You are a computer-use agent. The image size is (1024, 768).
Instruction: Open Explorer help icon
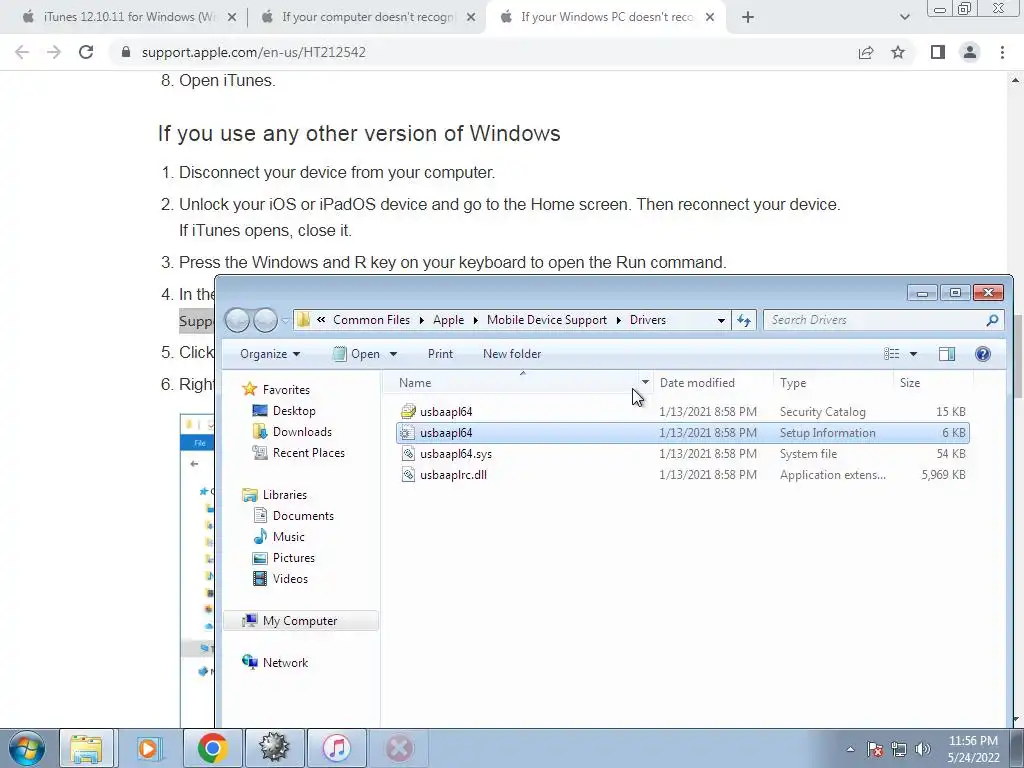pyautogui.click(x=982, y=354)
